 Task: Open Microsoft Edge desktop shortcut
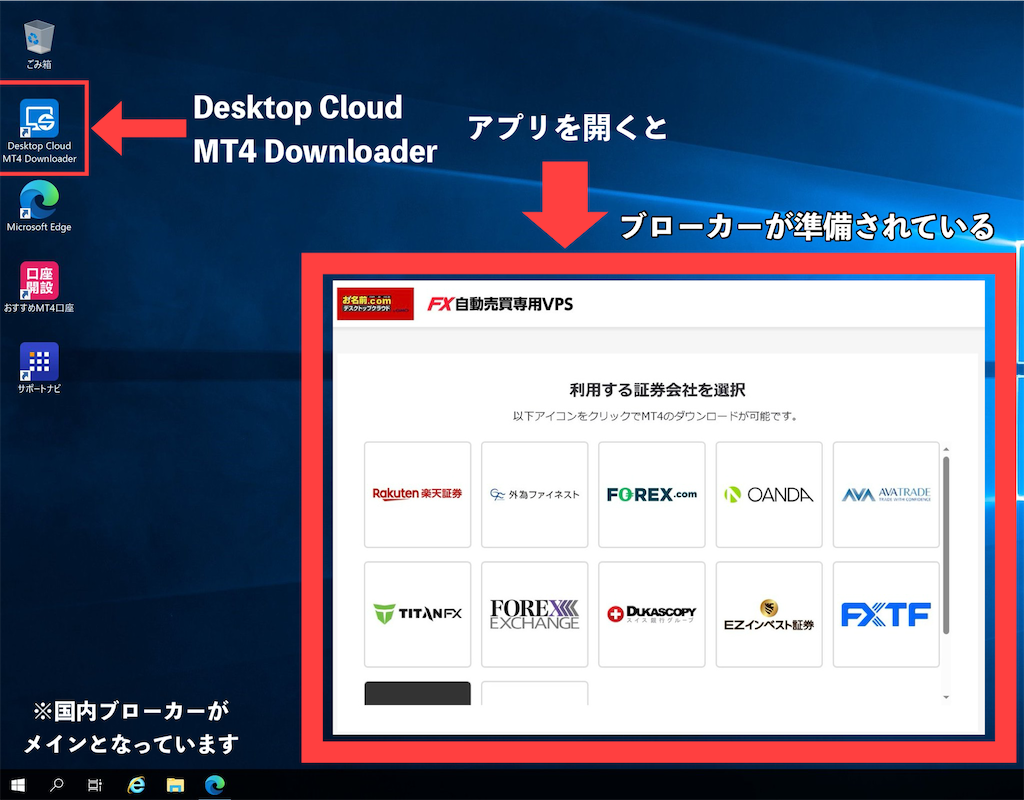pyautogui.click(x=39, y=206)
